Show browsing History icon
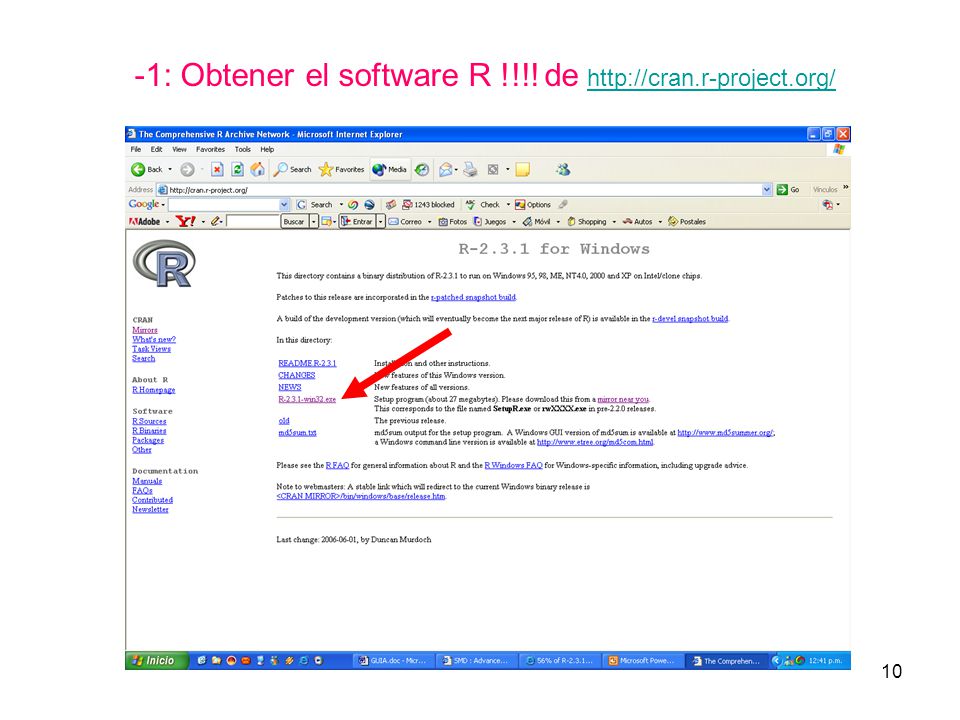 click(422, 170)
